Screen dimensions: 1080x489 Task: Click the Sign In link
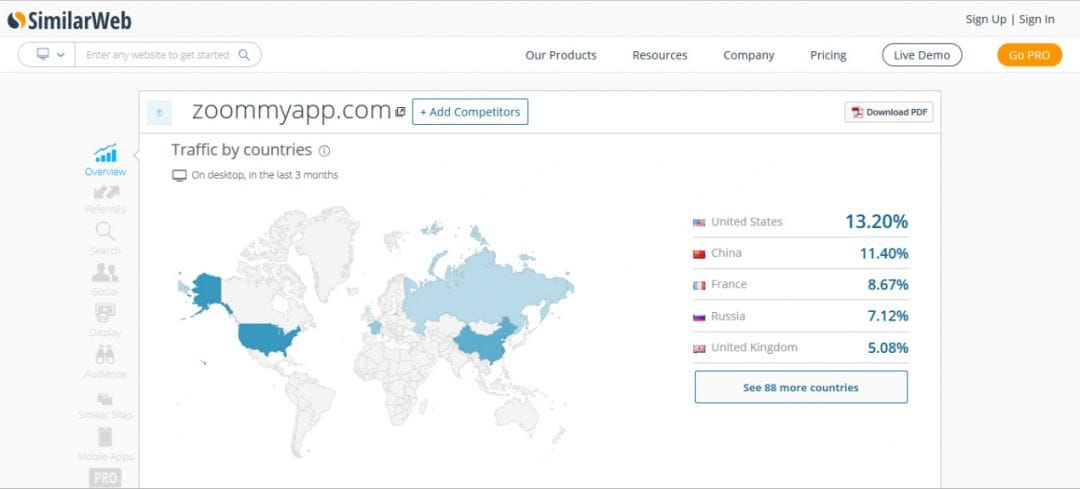tap(1036, 19)
